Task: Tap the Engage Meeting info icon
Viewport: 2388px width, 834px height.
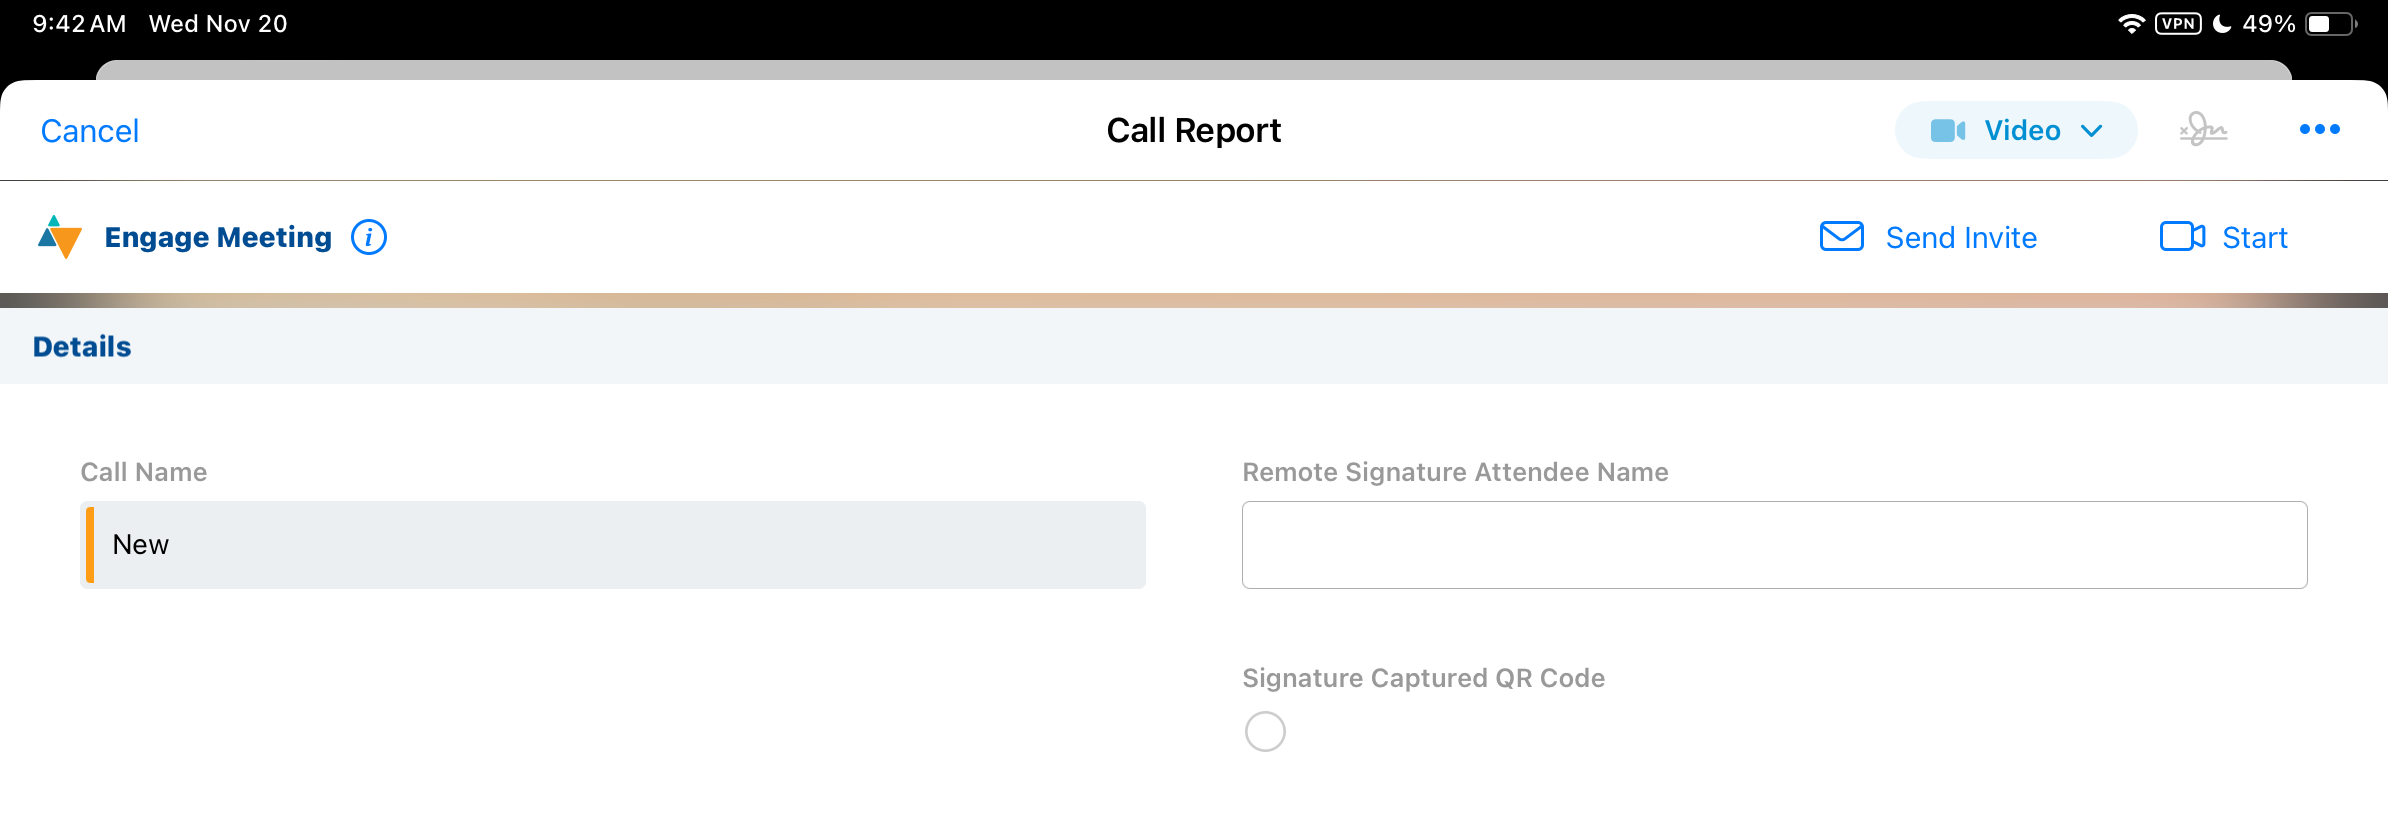Action: tap(369, 238)
